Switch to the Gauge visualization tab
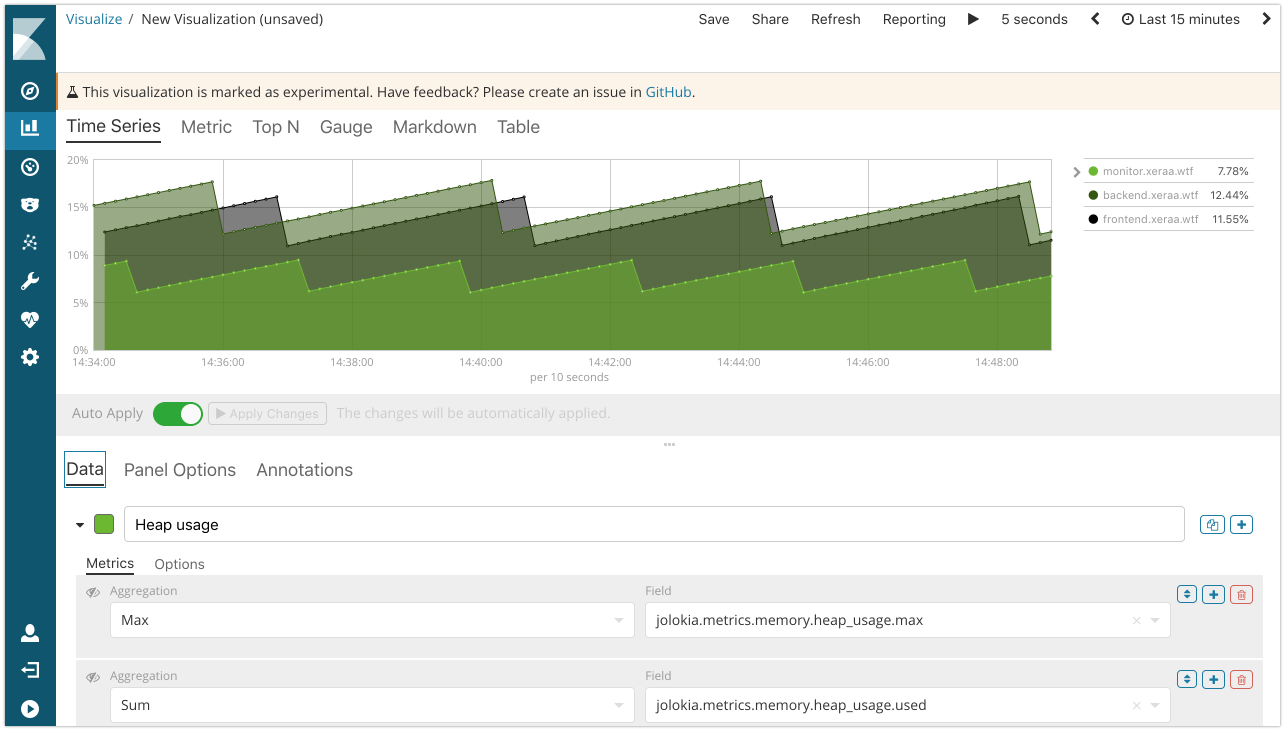The width and height of the screenshot is (1285, 731). coord(346,127)
